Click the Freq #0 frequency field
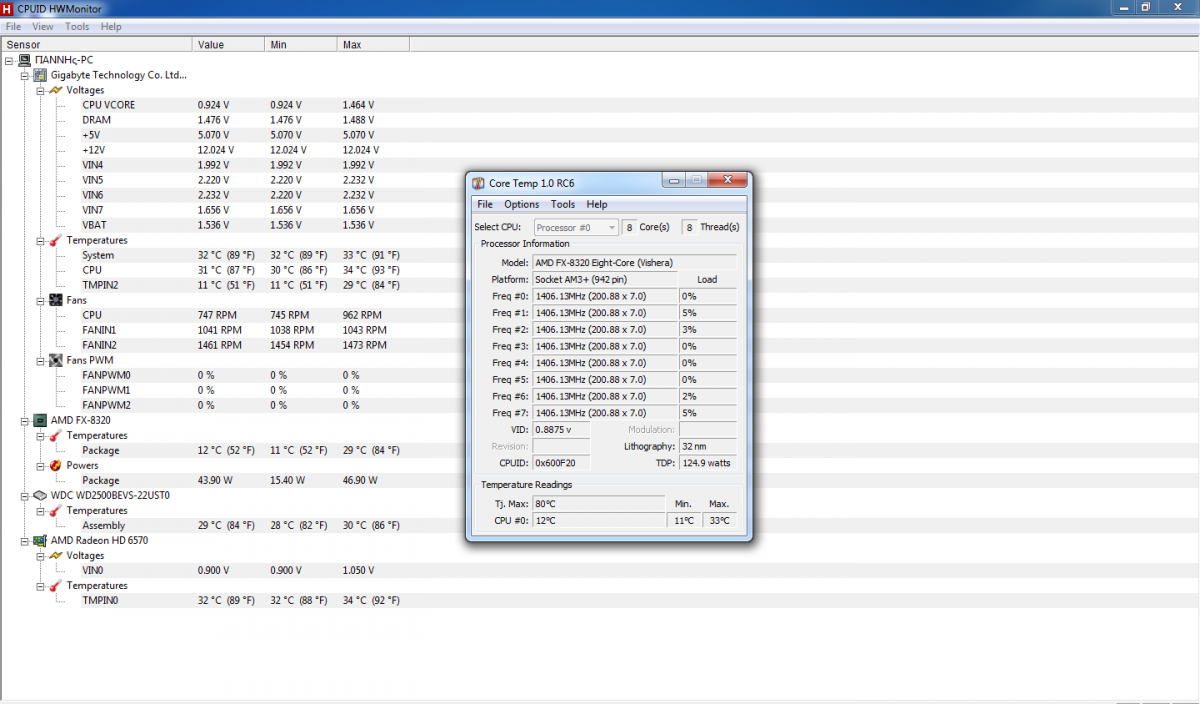 point(604,296)
